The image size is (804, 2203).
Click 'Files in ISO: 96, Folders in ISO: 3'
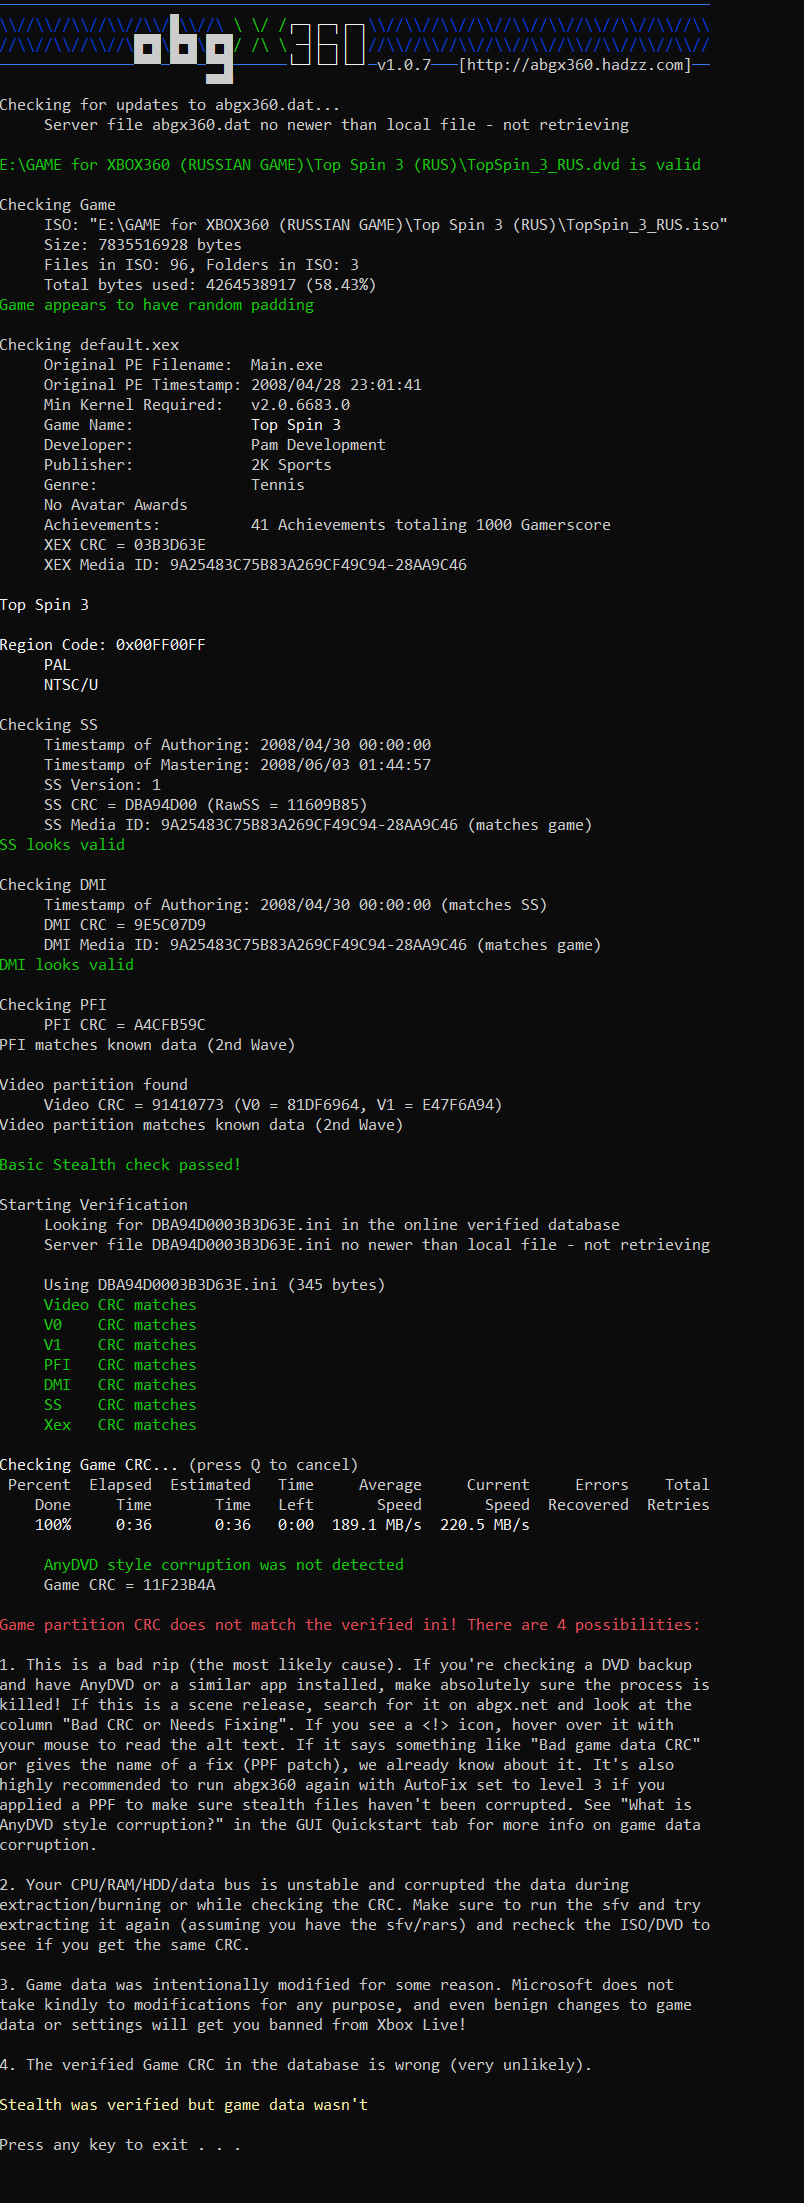[201, 265]
